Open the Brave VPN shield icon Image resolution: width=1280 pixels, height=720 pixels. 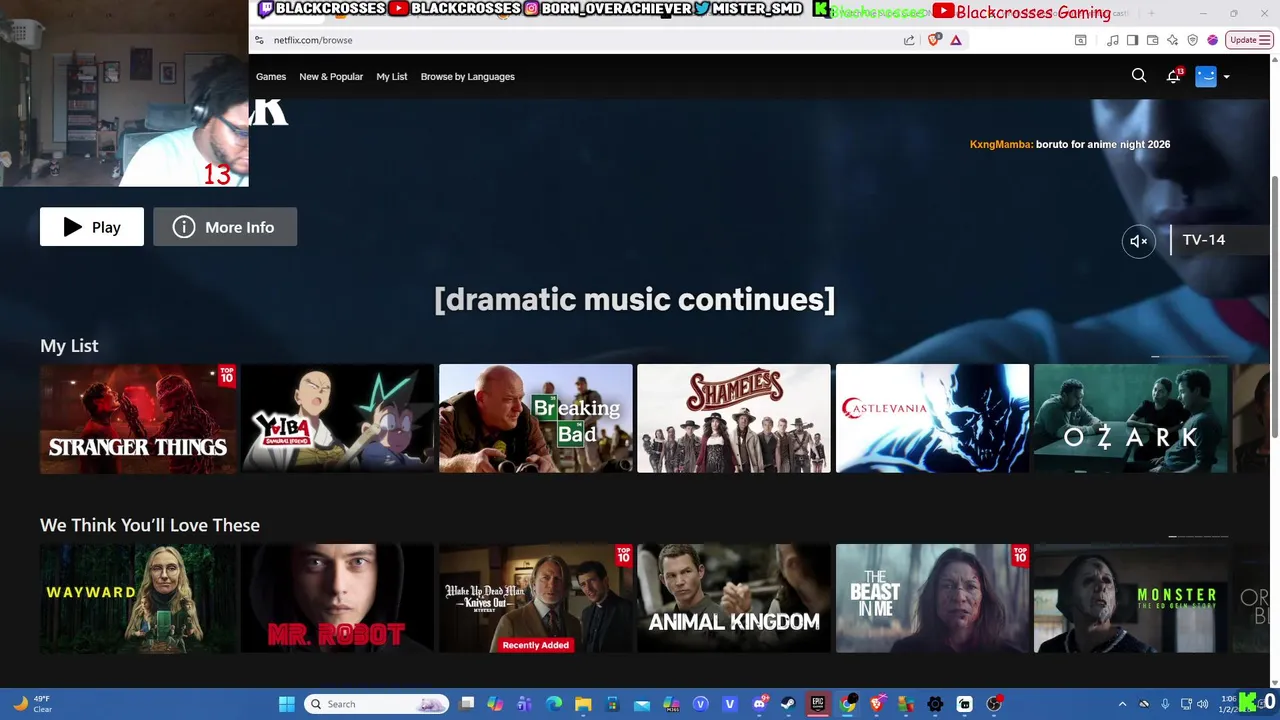point(1193,40)
